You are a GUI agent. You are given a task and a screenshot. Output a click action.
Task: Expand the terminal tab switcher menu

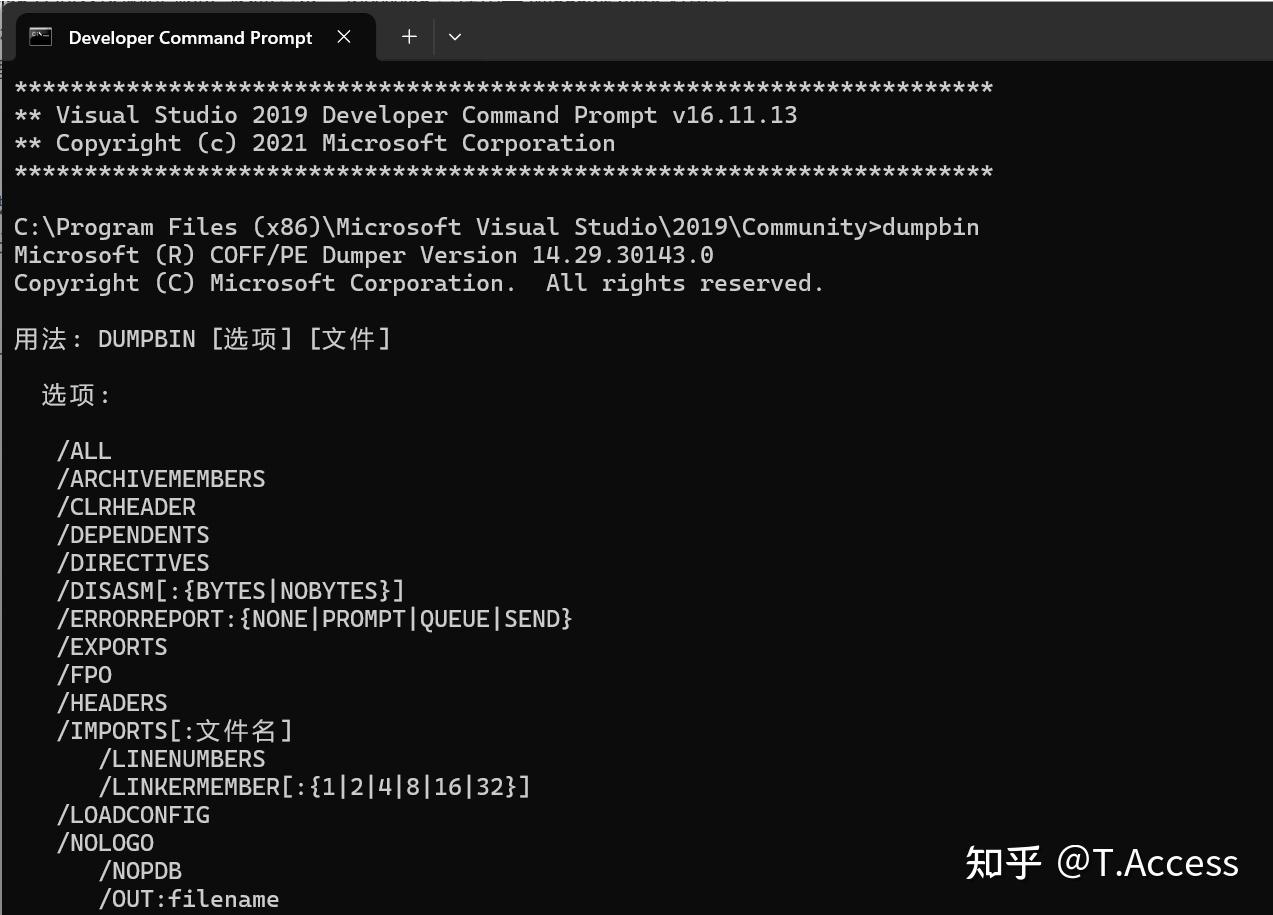point(455,36)
